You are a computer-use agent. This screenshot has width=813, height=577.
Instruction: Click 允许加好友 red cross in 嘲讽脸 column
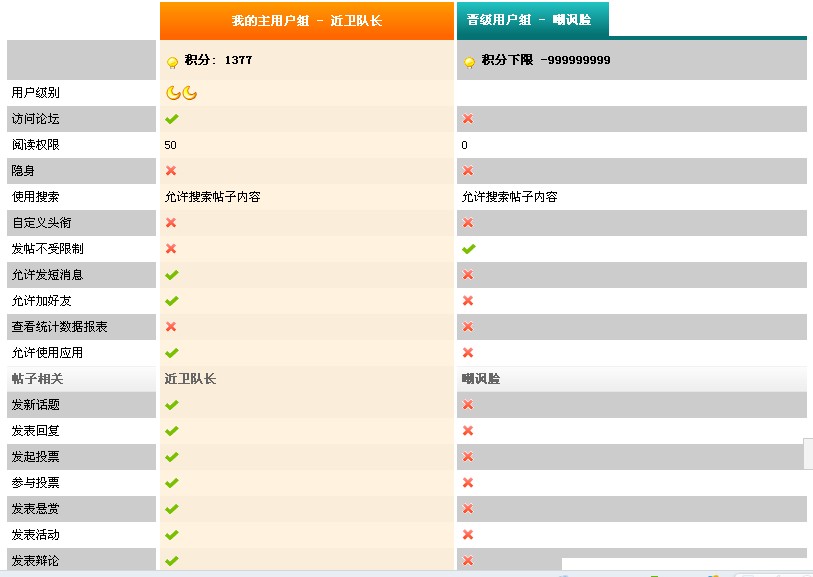(468, 300)
